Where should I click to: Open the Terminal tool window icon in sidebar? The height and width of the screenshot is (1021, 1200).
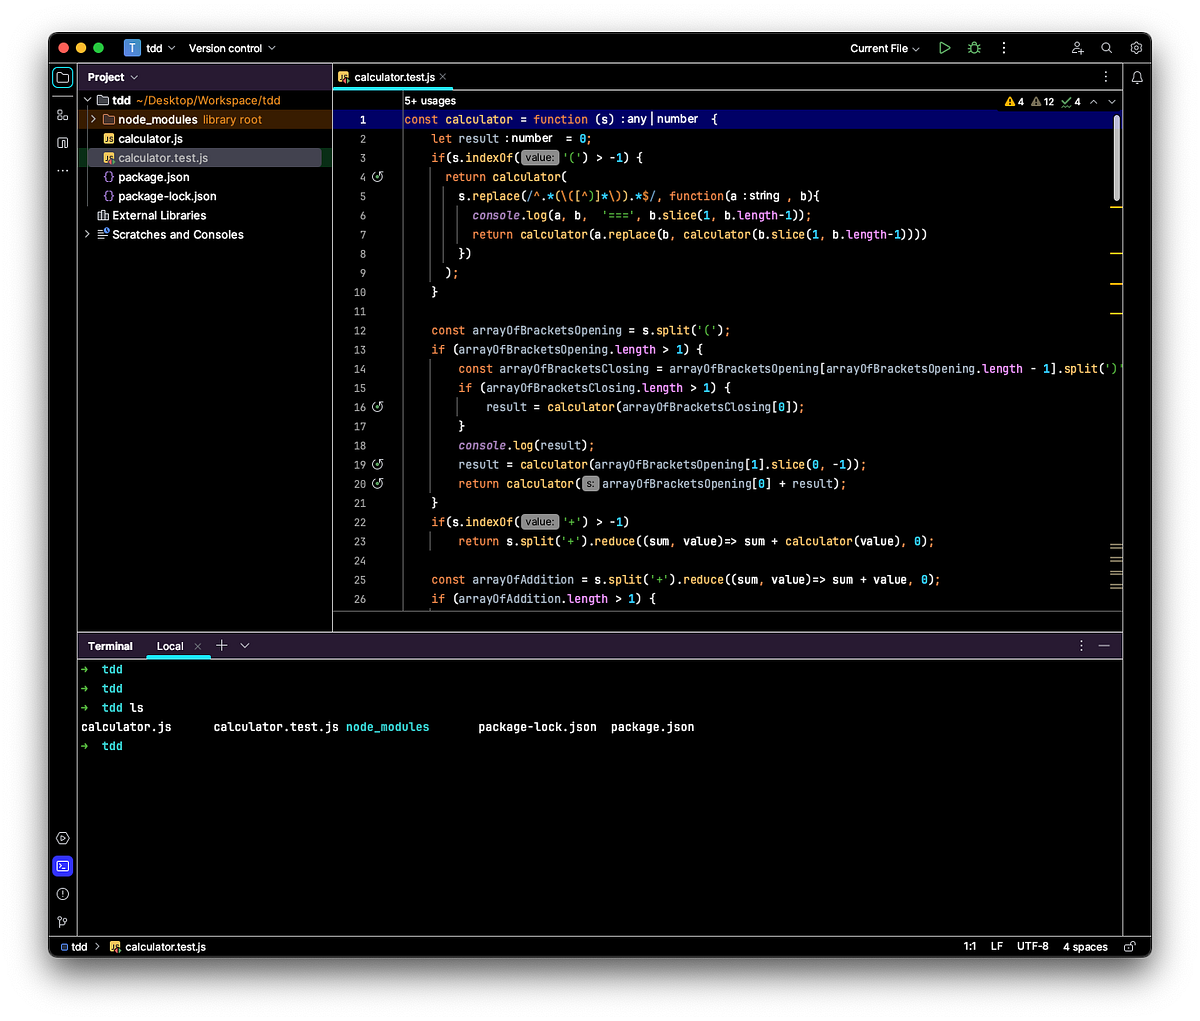click(x=62, y=866)
